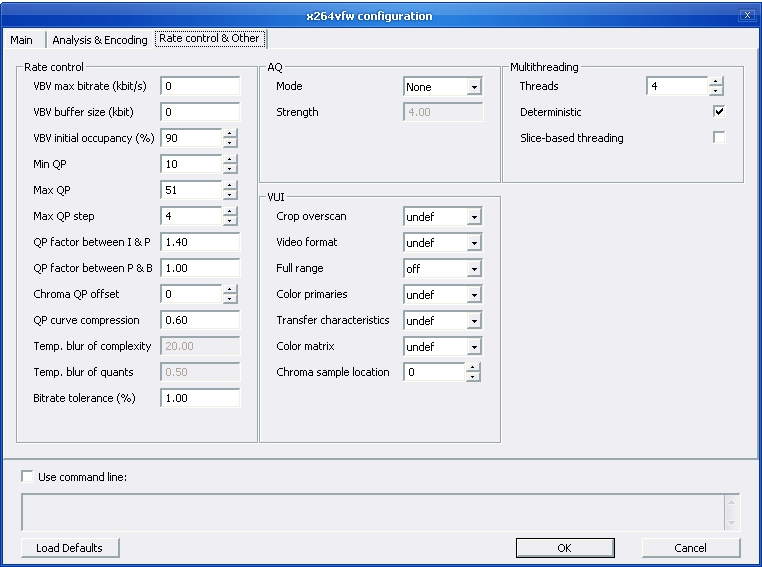
Task: Expand the Full range dropdown
Action: (473, 269)
